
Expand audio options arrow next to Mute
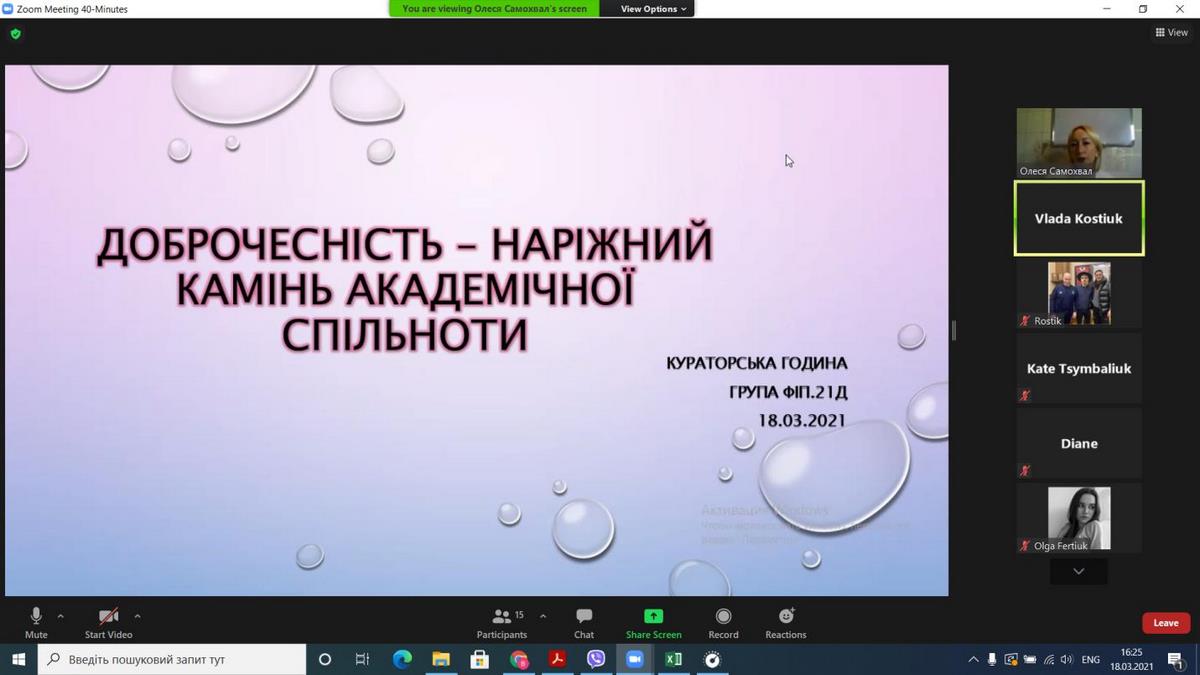click(61, 616)
